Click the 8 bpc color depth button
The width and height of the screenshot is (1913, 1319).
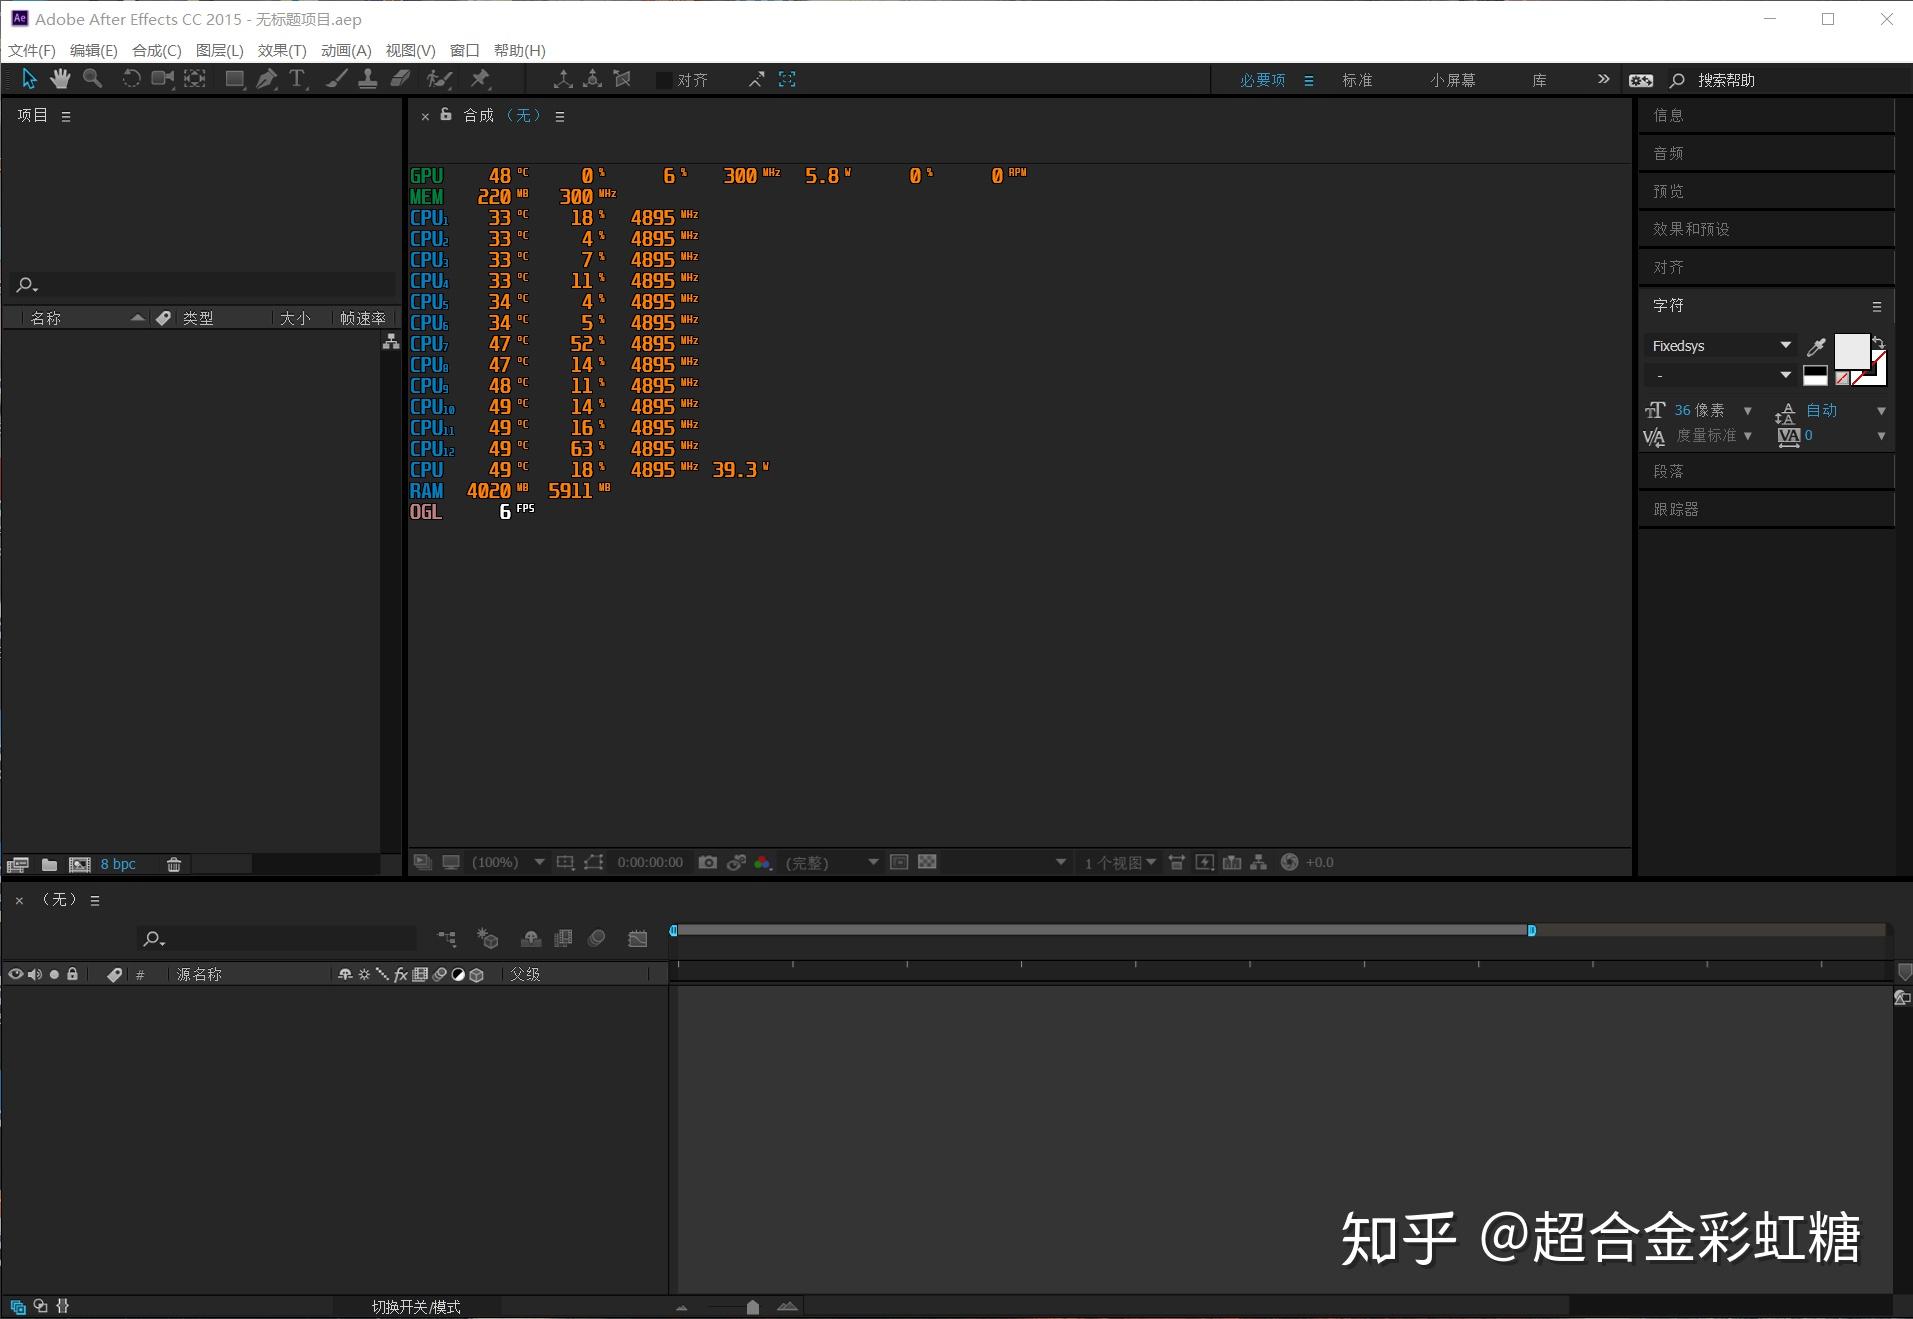[x=118, y=864]
